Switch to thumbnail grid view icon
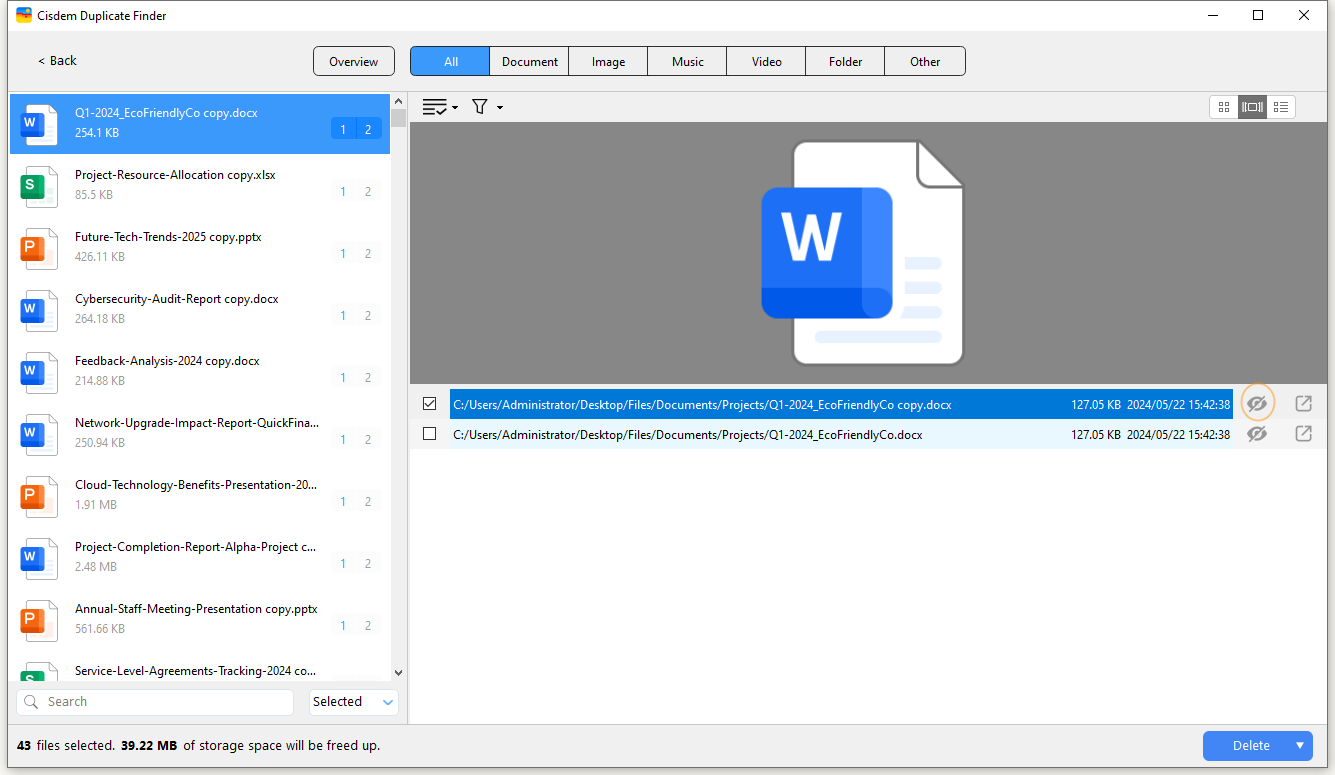This screenshot has height=775, width=1335. pyautogui.click(x=1223, y=107)
